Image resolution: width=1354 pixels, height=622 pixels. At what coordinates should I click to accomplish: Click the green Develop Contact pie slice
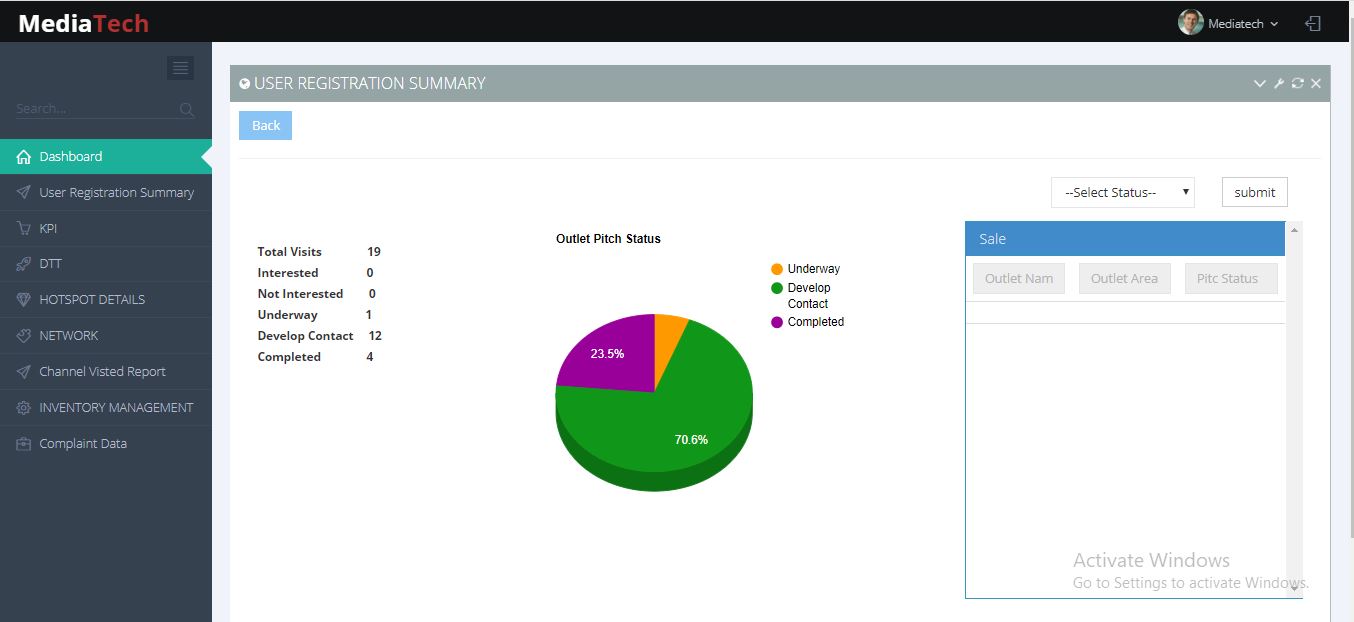(x=670, y=420)
